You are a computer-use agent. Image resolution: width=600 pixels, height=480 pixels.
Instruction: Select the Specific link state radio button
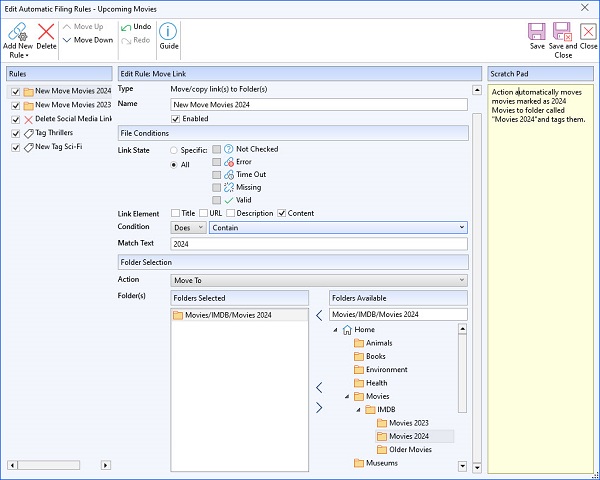tap(174, 150)
